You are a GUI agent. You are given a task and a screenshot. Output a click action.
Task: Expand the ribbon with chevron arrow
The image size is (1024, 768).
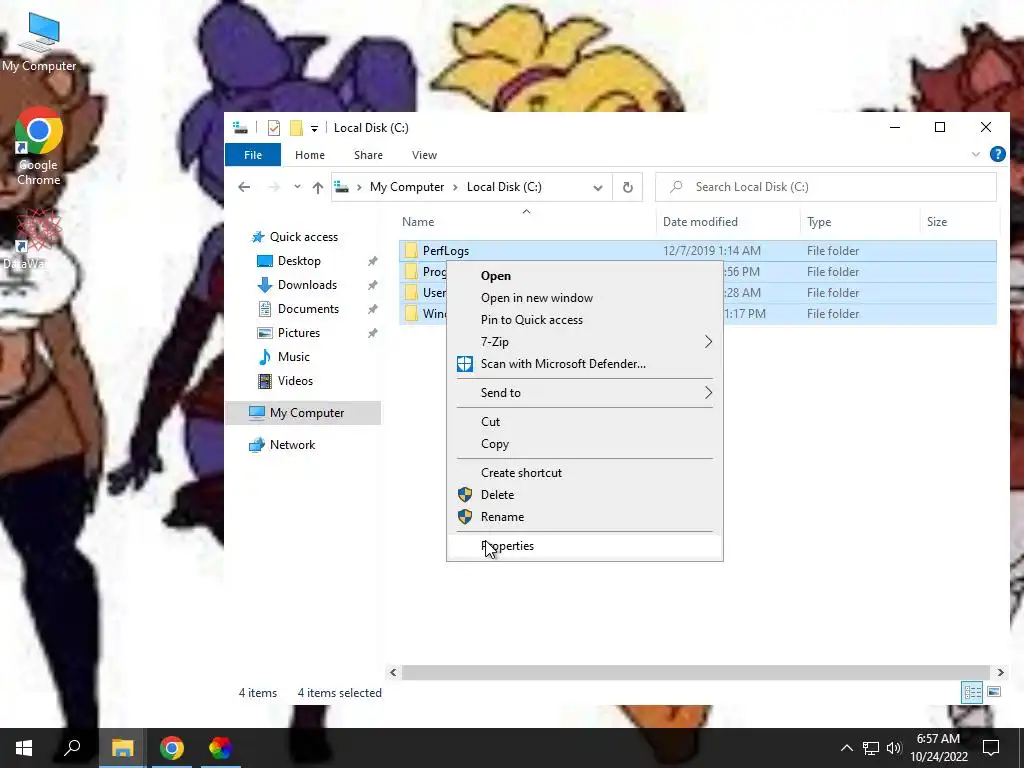point(976,154)
